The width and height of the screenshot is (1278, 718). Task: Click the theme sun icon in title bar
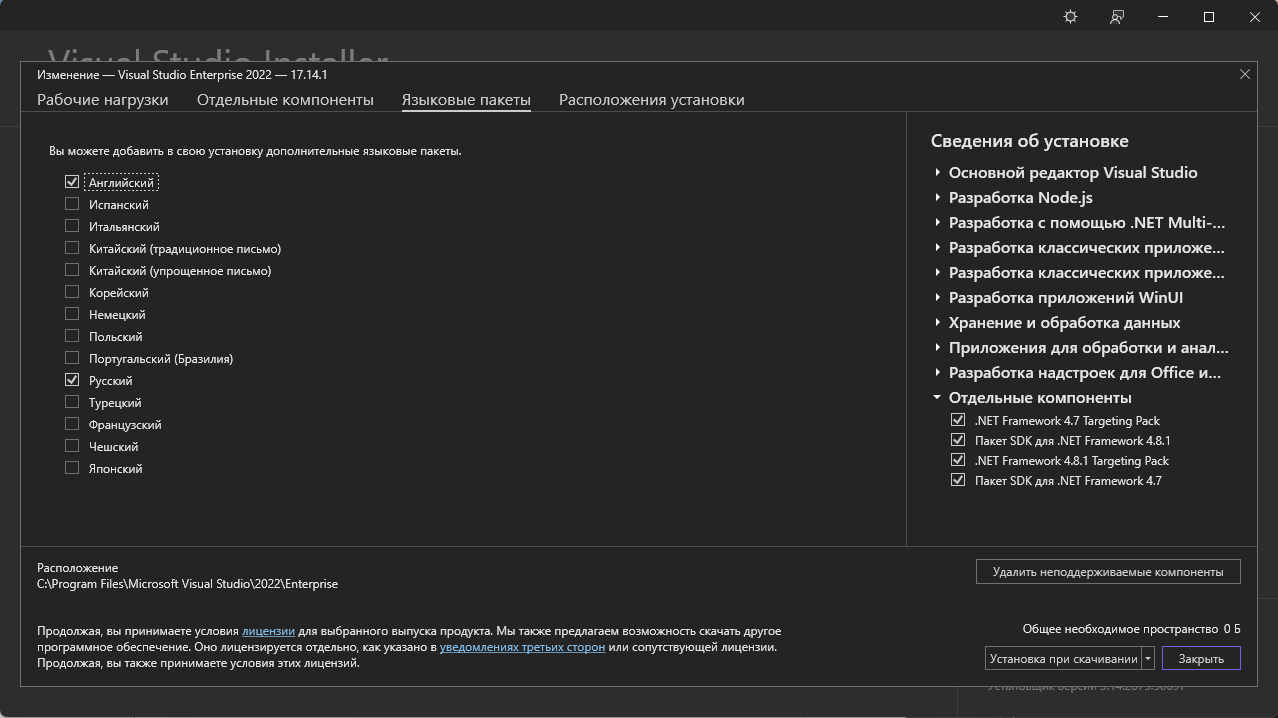click(1070, 17)
